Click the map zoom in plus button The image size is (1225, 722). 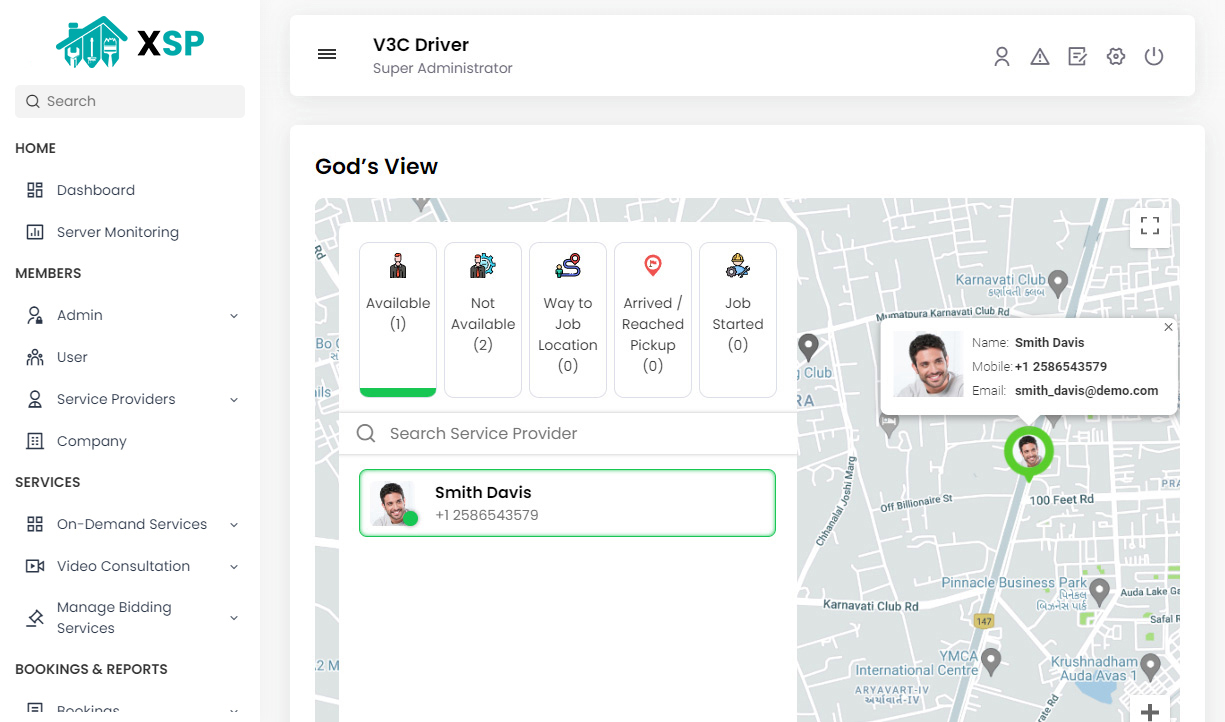(x=1150, y=711)
